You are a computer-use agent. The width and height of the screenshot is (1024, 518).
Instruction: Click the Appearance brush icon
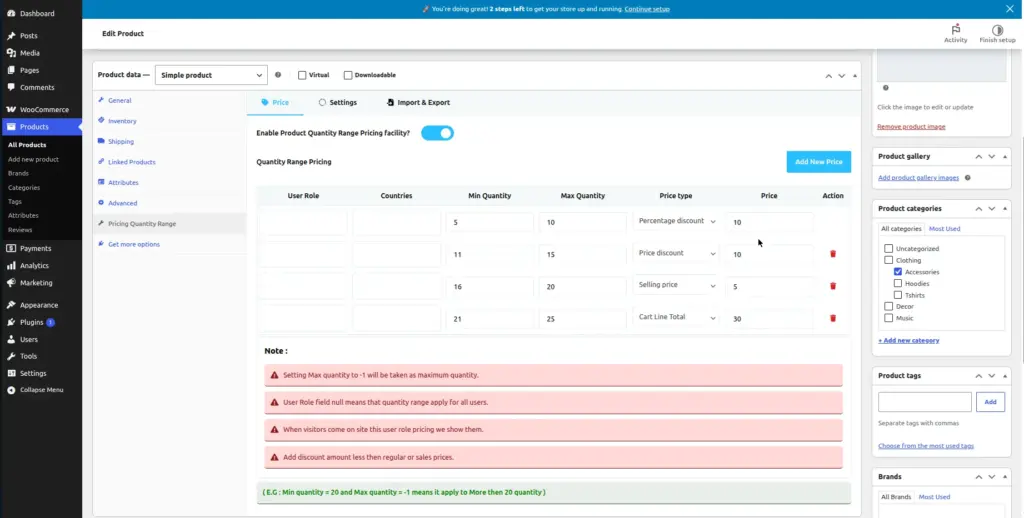[x=11, y=305]
